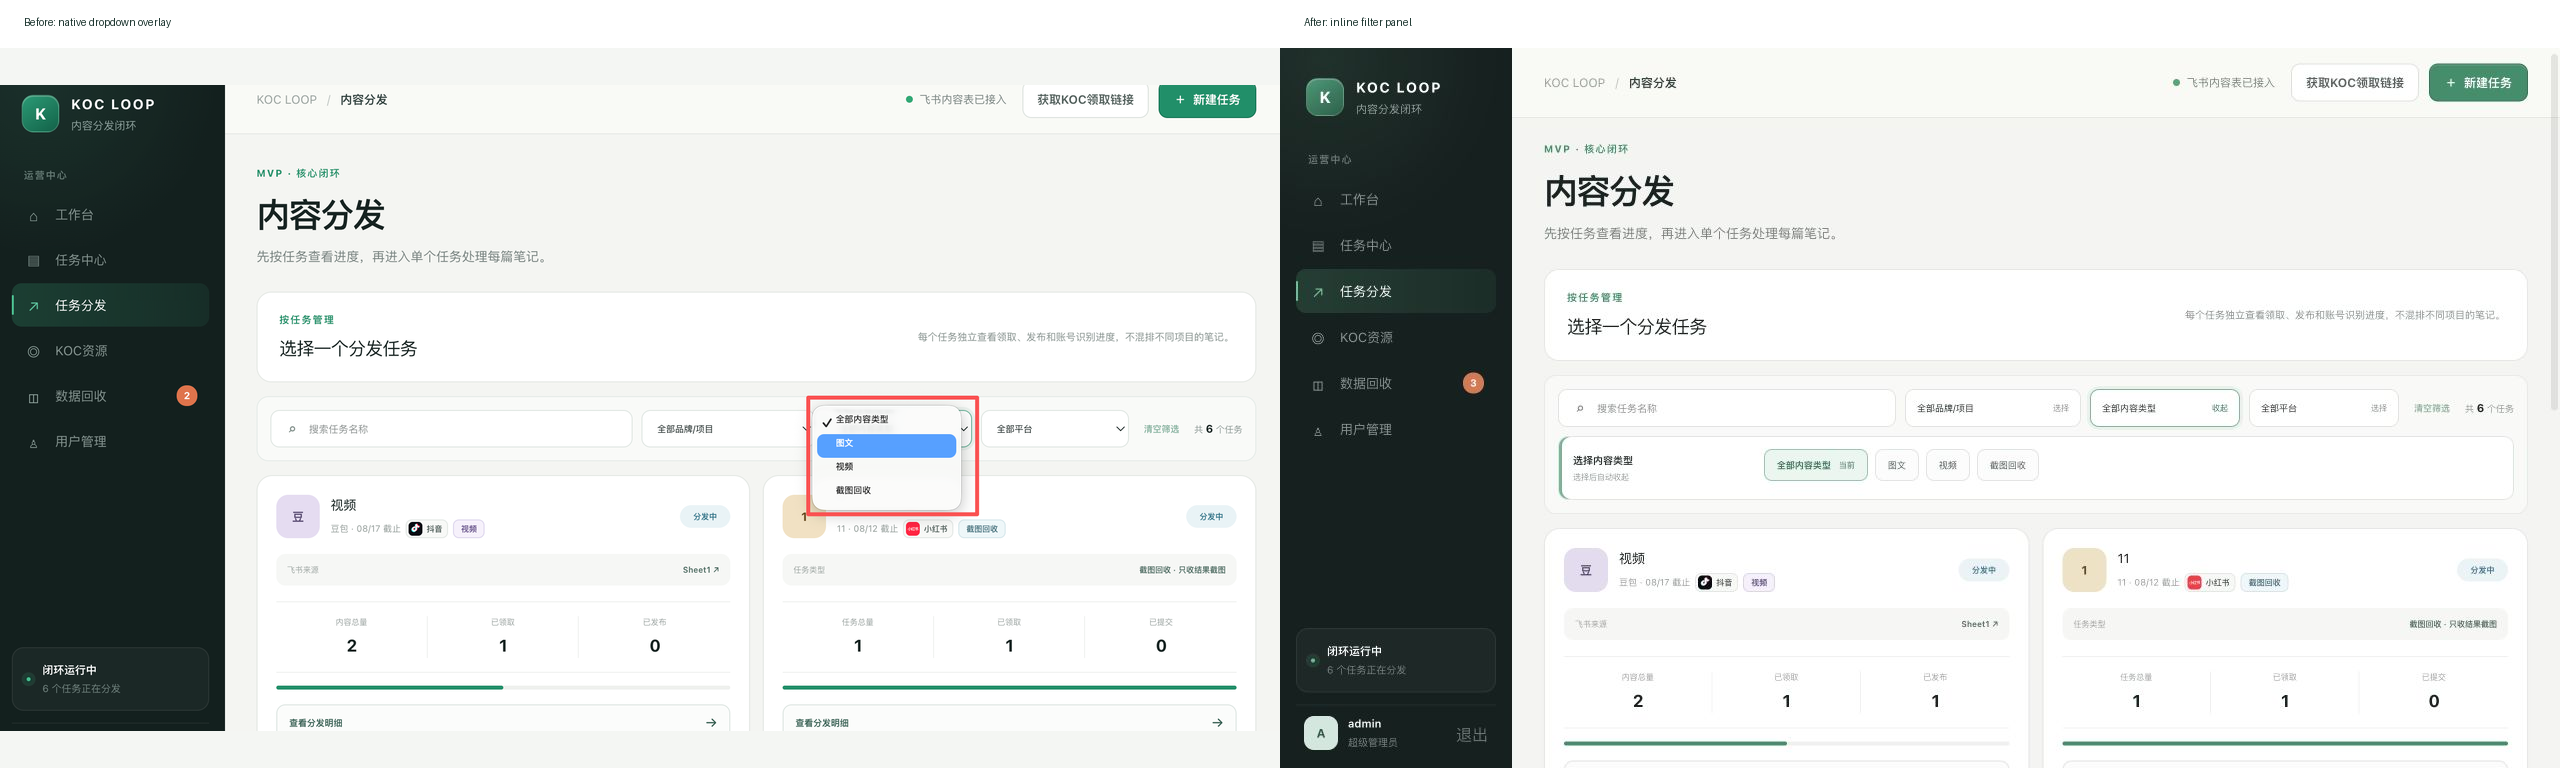This screenshot has width=2560, height=768.
Task: Click the 任务分发 arrow icon in the After panel sidebar
Action: point(1318,292)
